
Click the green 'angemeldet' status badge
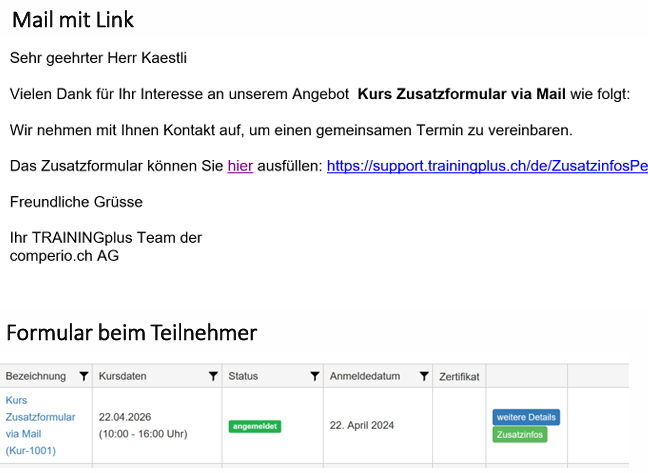(x=255, y=426)
